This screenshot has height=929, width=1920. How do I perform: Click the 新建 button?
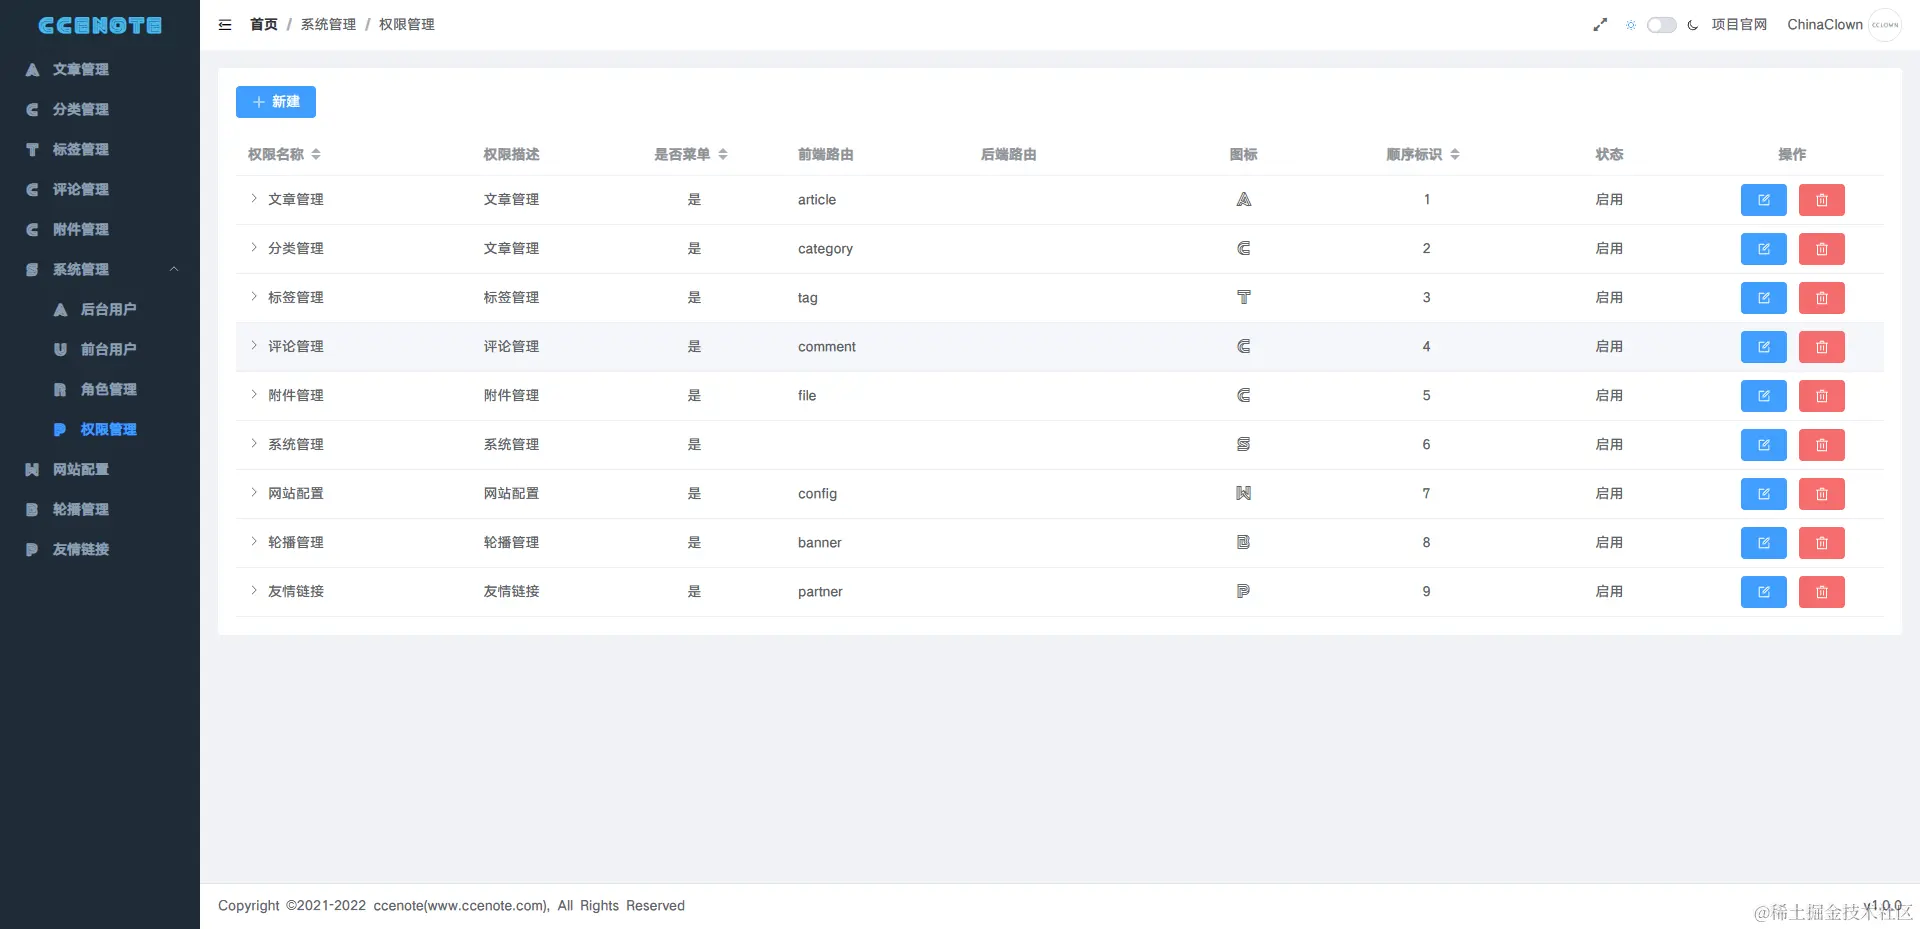(x=276, y=102)
